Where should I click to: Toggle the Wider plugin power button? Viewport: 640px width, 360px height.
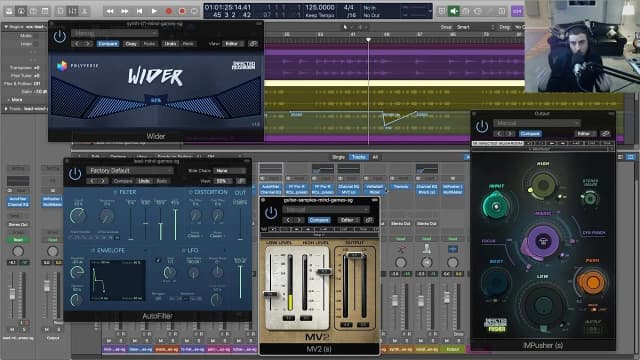pos(60,37)
